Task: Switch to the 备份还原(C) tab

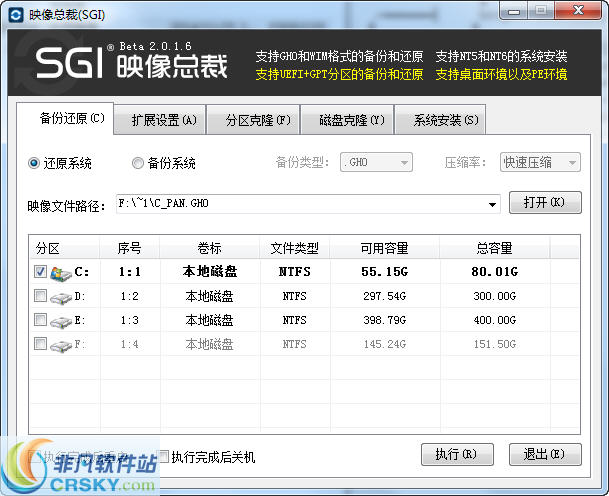Action: pos(65,118)
